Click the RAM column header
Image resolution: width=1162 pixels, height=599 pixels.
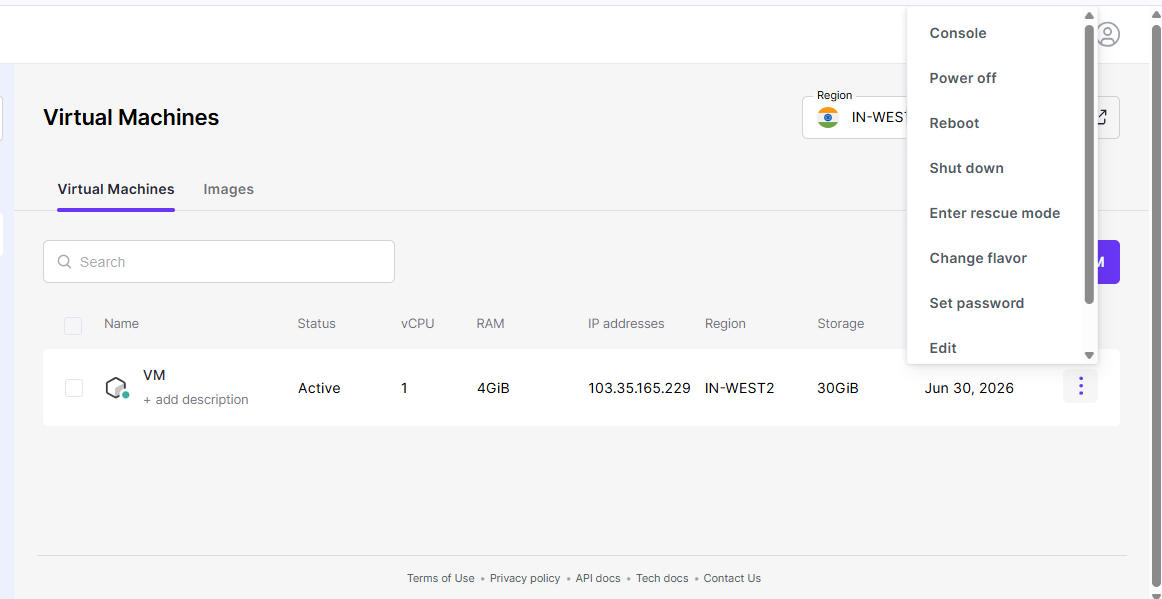click(x=491, y=323)
